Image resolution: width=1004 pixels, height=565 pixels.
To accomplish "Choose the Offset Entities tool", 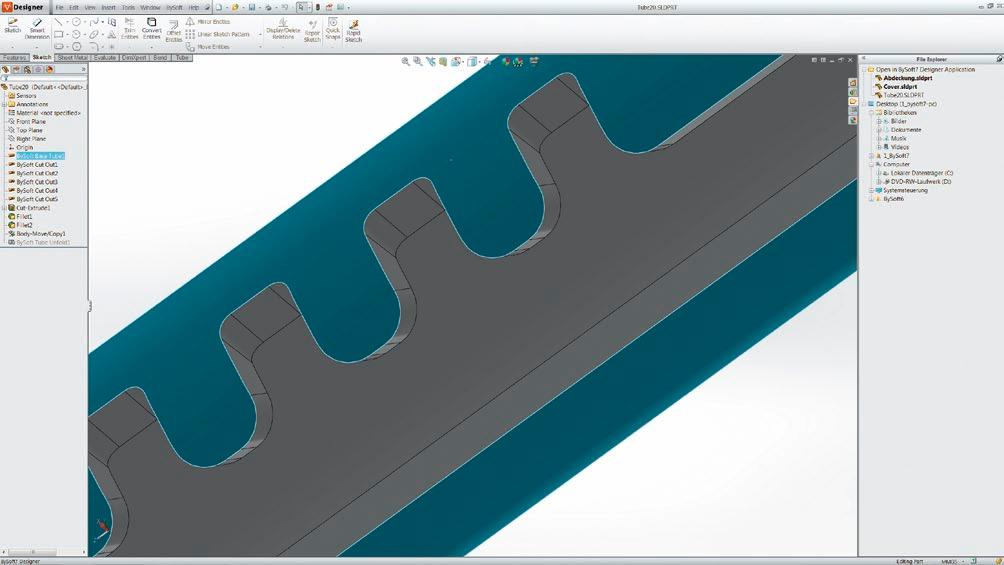I will coord(174,31).
